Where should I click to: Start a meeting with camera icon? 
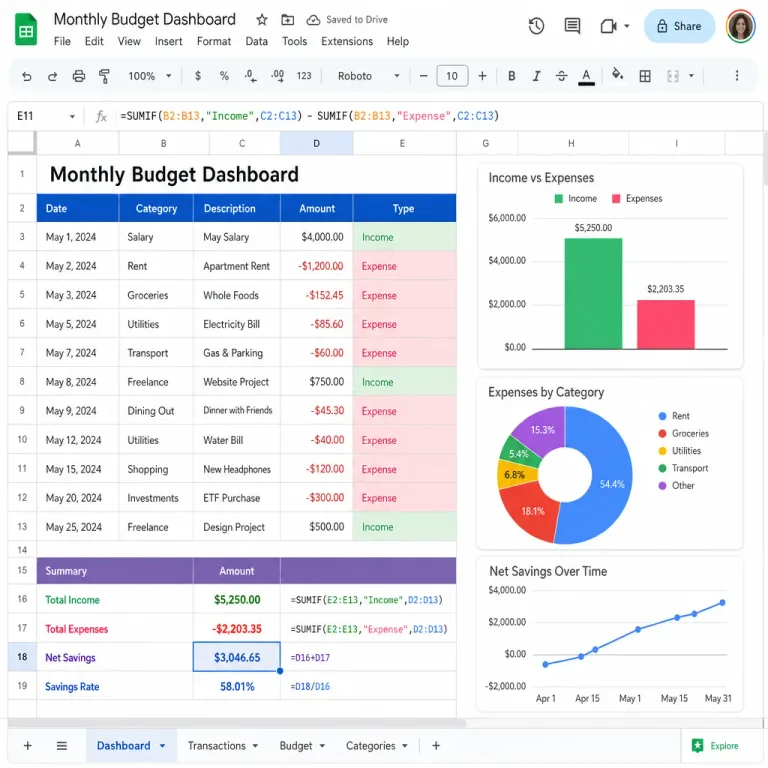tap(608, 26)
